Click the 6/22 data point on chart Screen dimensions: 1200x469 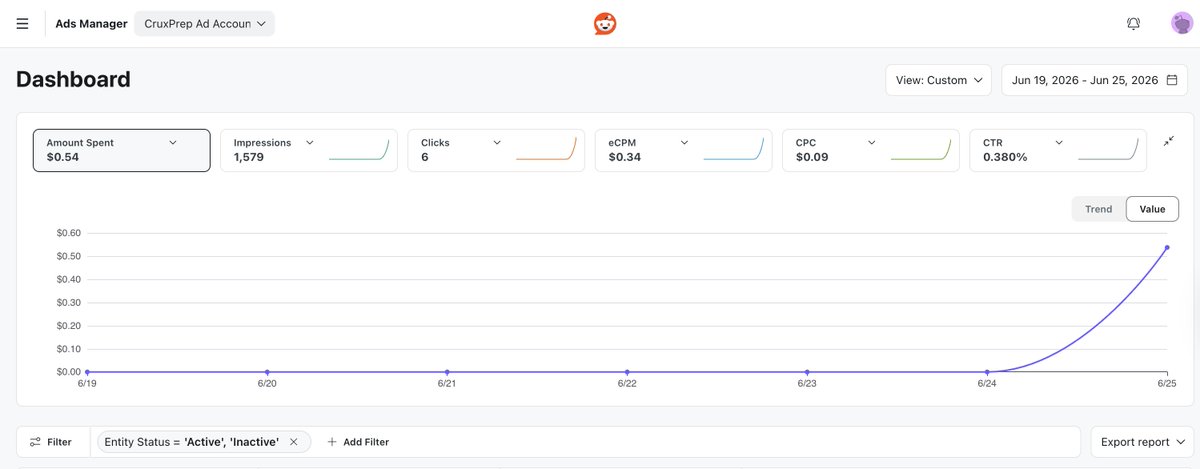coord(627,372)
